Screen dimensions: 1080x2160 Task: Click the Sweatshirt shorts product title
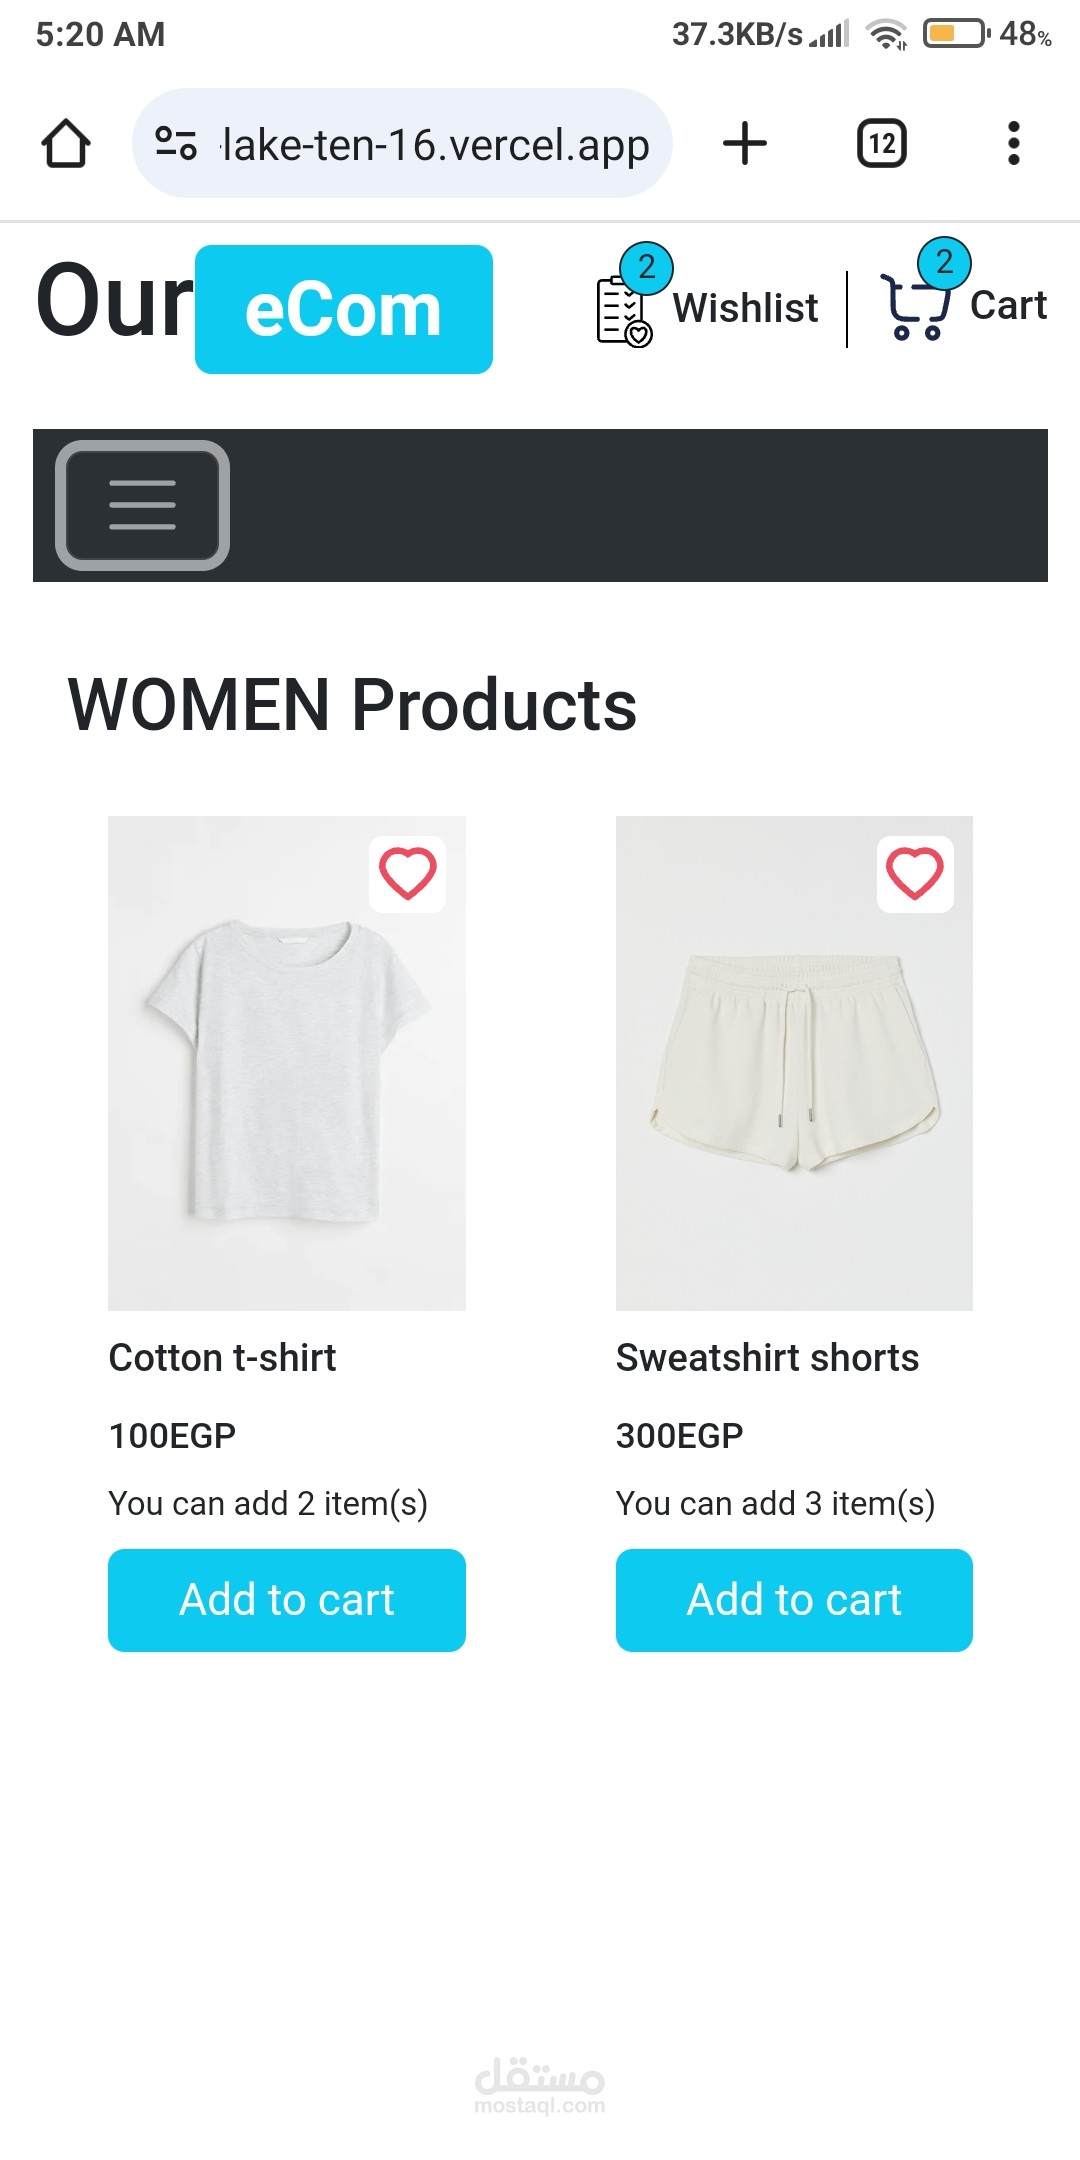click(x=767, y=1358)
